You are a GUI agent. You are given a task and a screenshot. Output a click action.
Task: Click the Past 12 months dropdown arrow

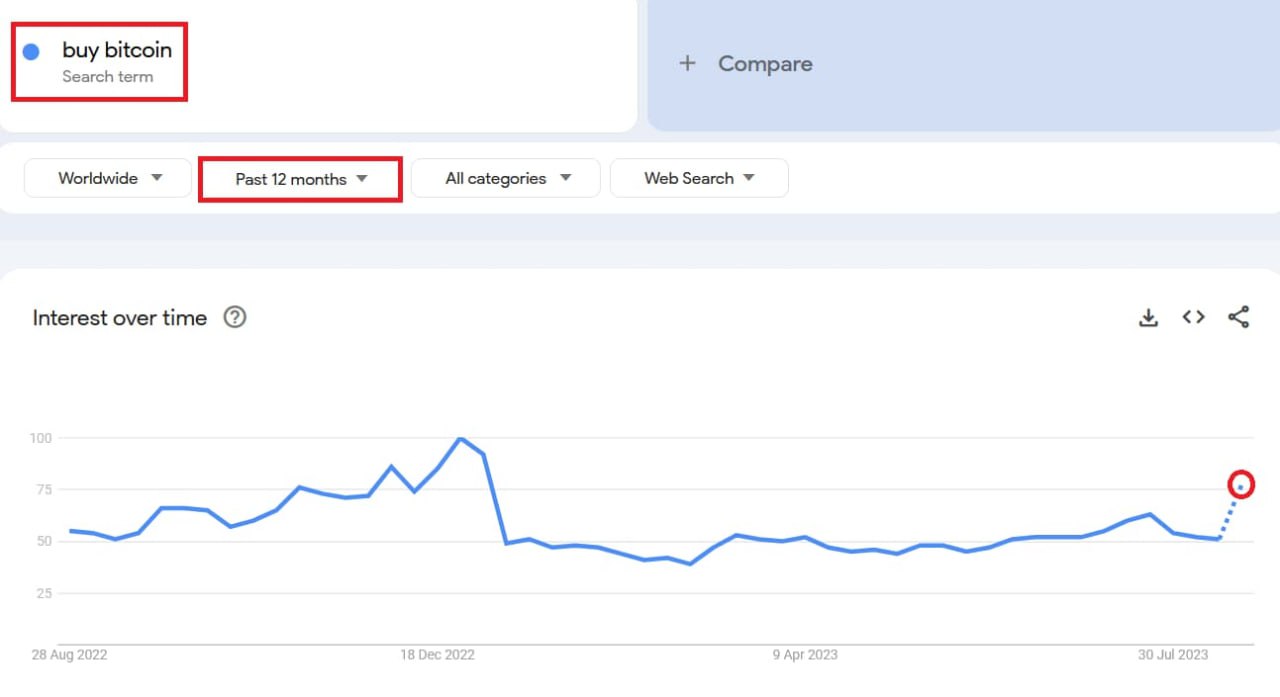pos(361,179)
